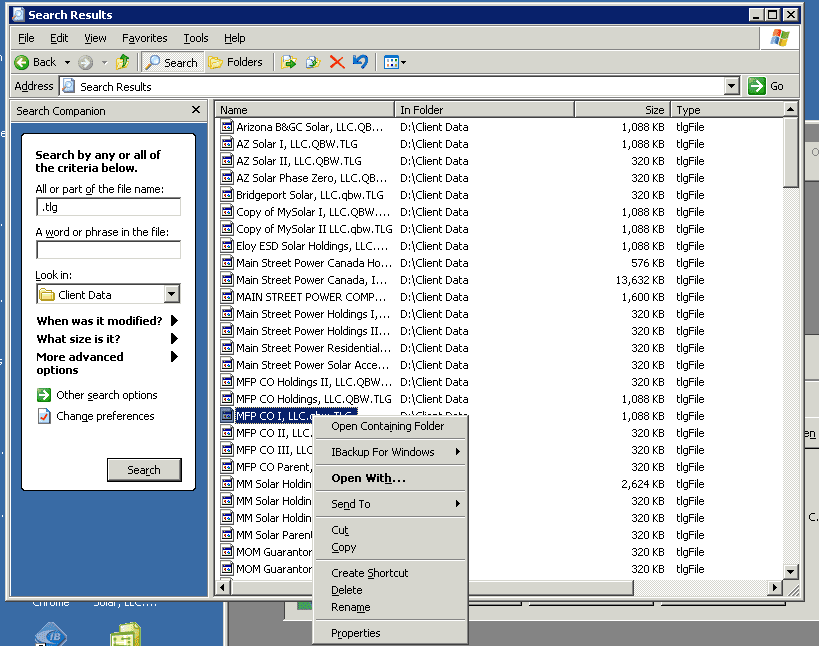This screenshot has width=819, height=646.
Task: Click the Up One Level folder icon
Action: 122,61
